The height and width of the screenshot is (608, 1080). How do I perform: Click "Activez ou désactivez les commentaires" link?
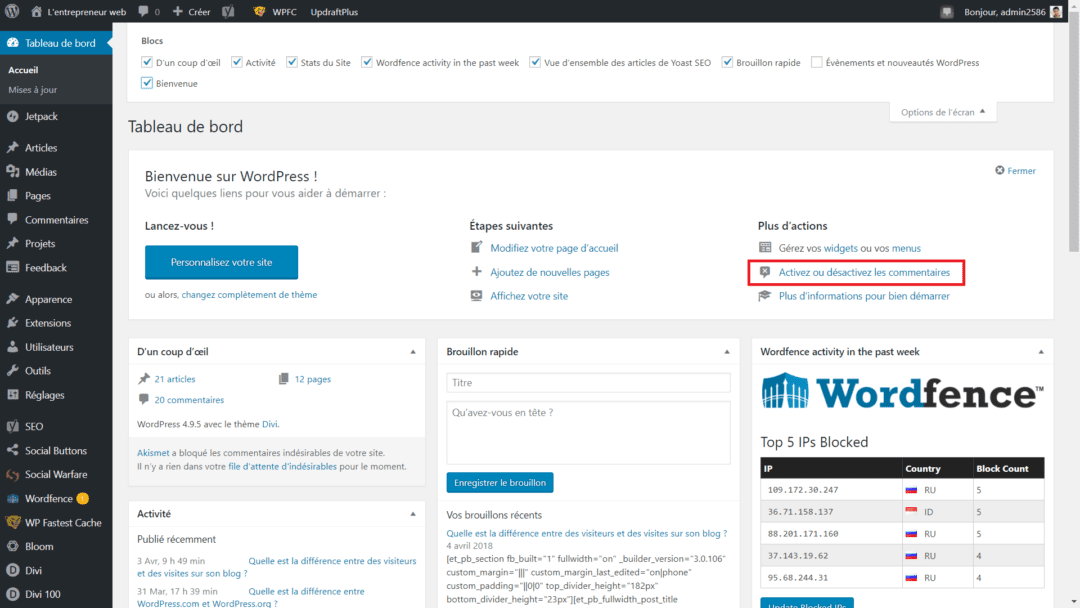click(x=864, y=272)
